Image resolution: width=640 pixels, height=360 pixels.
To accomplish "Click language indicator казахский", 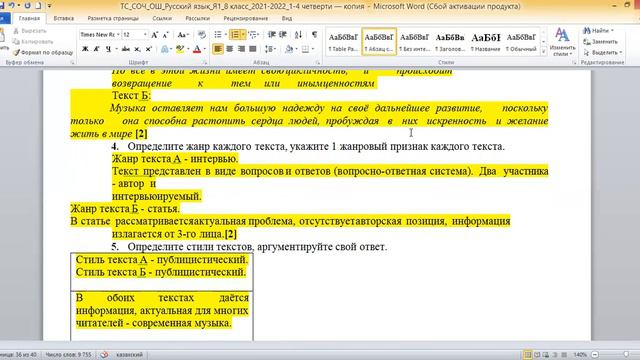I will coord(129,355).
